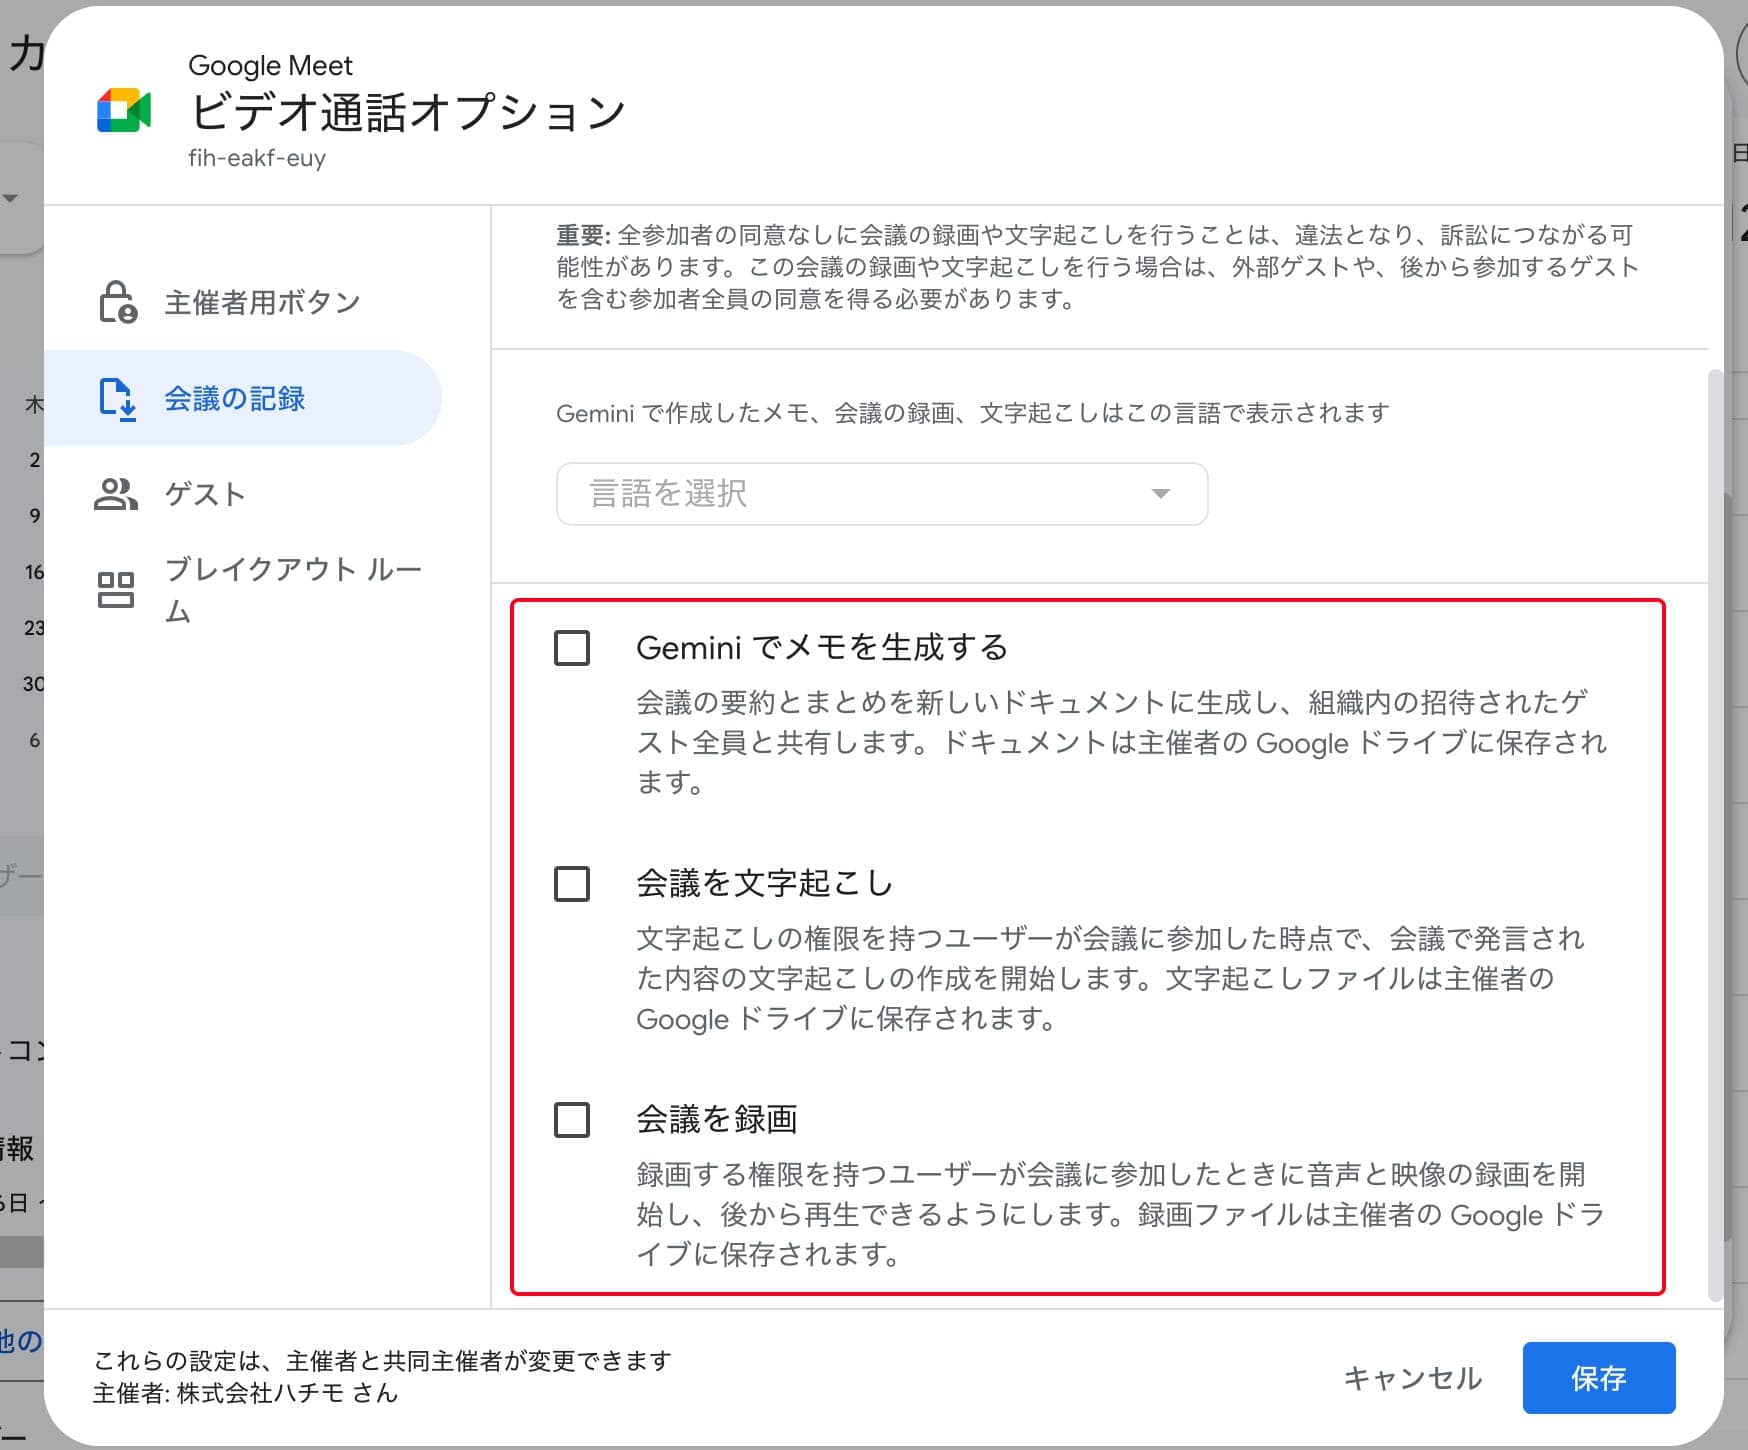This screenshot has height=1450, width=1748.
Task: Check the 会議を文字起こし checkbox
Action: click(572, 884)
